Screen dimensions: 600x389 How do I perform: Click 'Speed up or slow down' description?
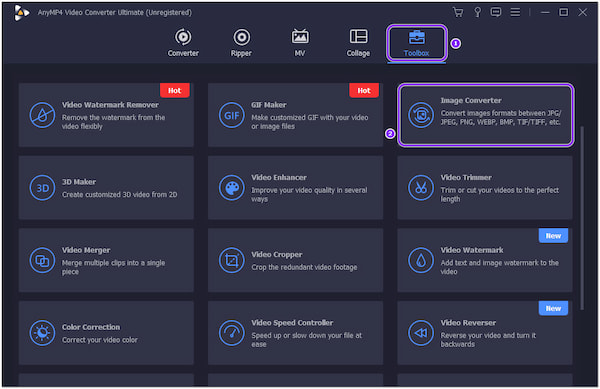tap(307, 340)
